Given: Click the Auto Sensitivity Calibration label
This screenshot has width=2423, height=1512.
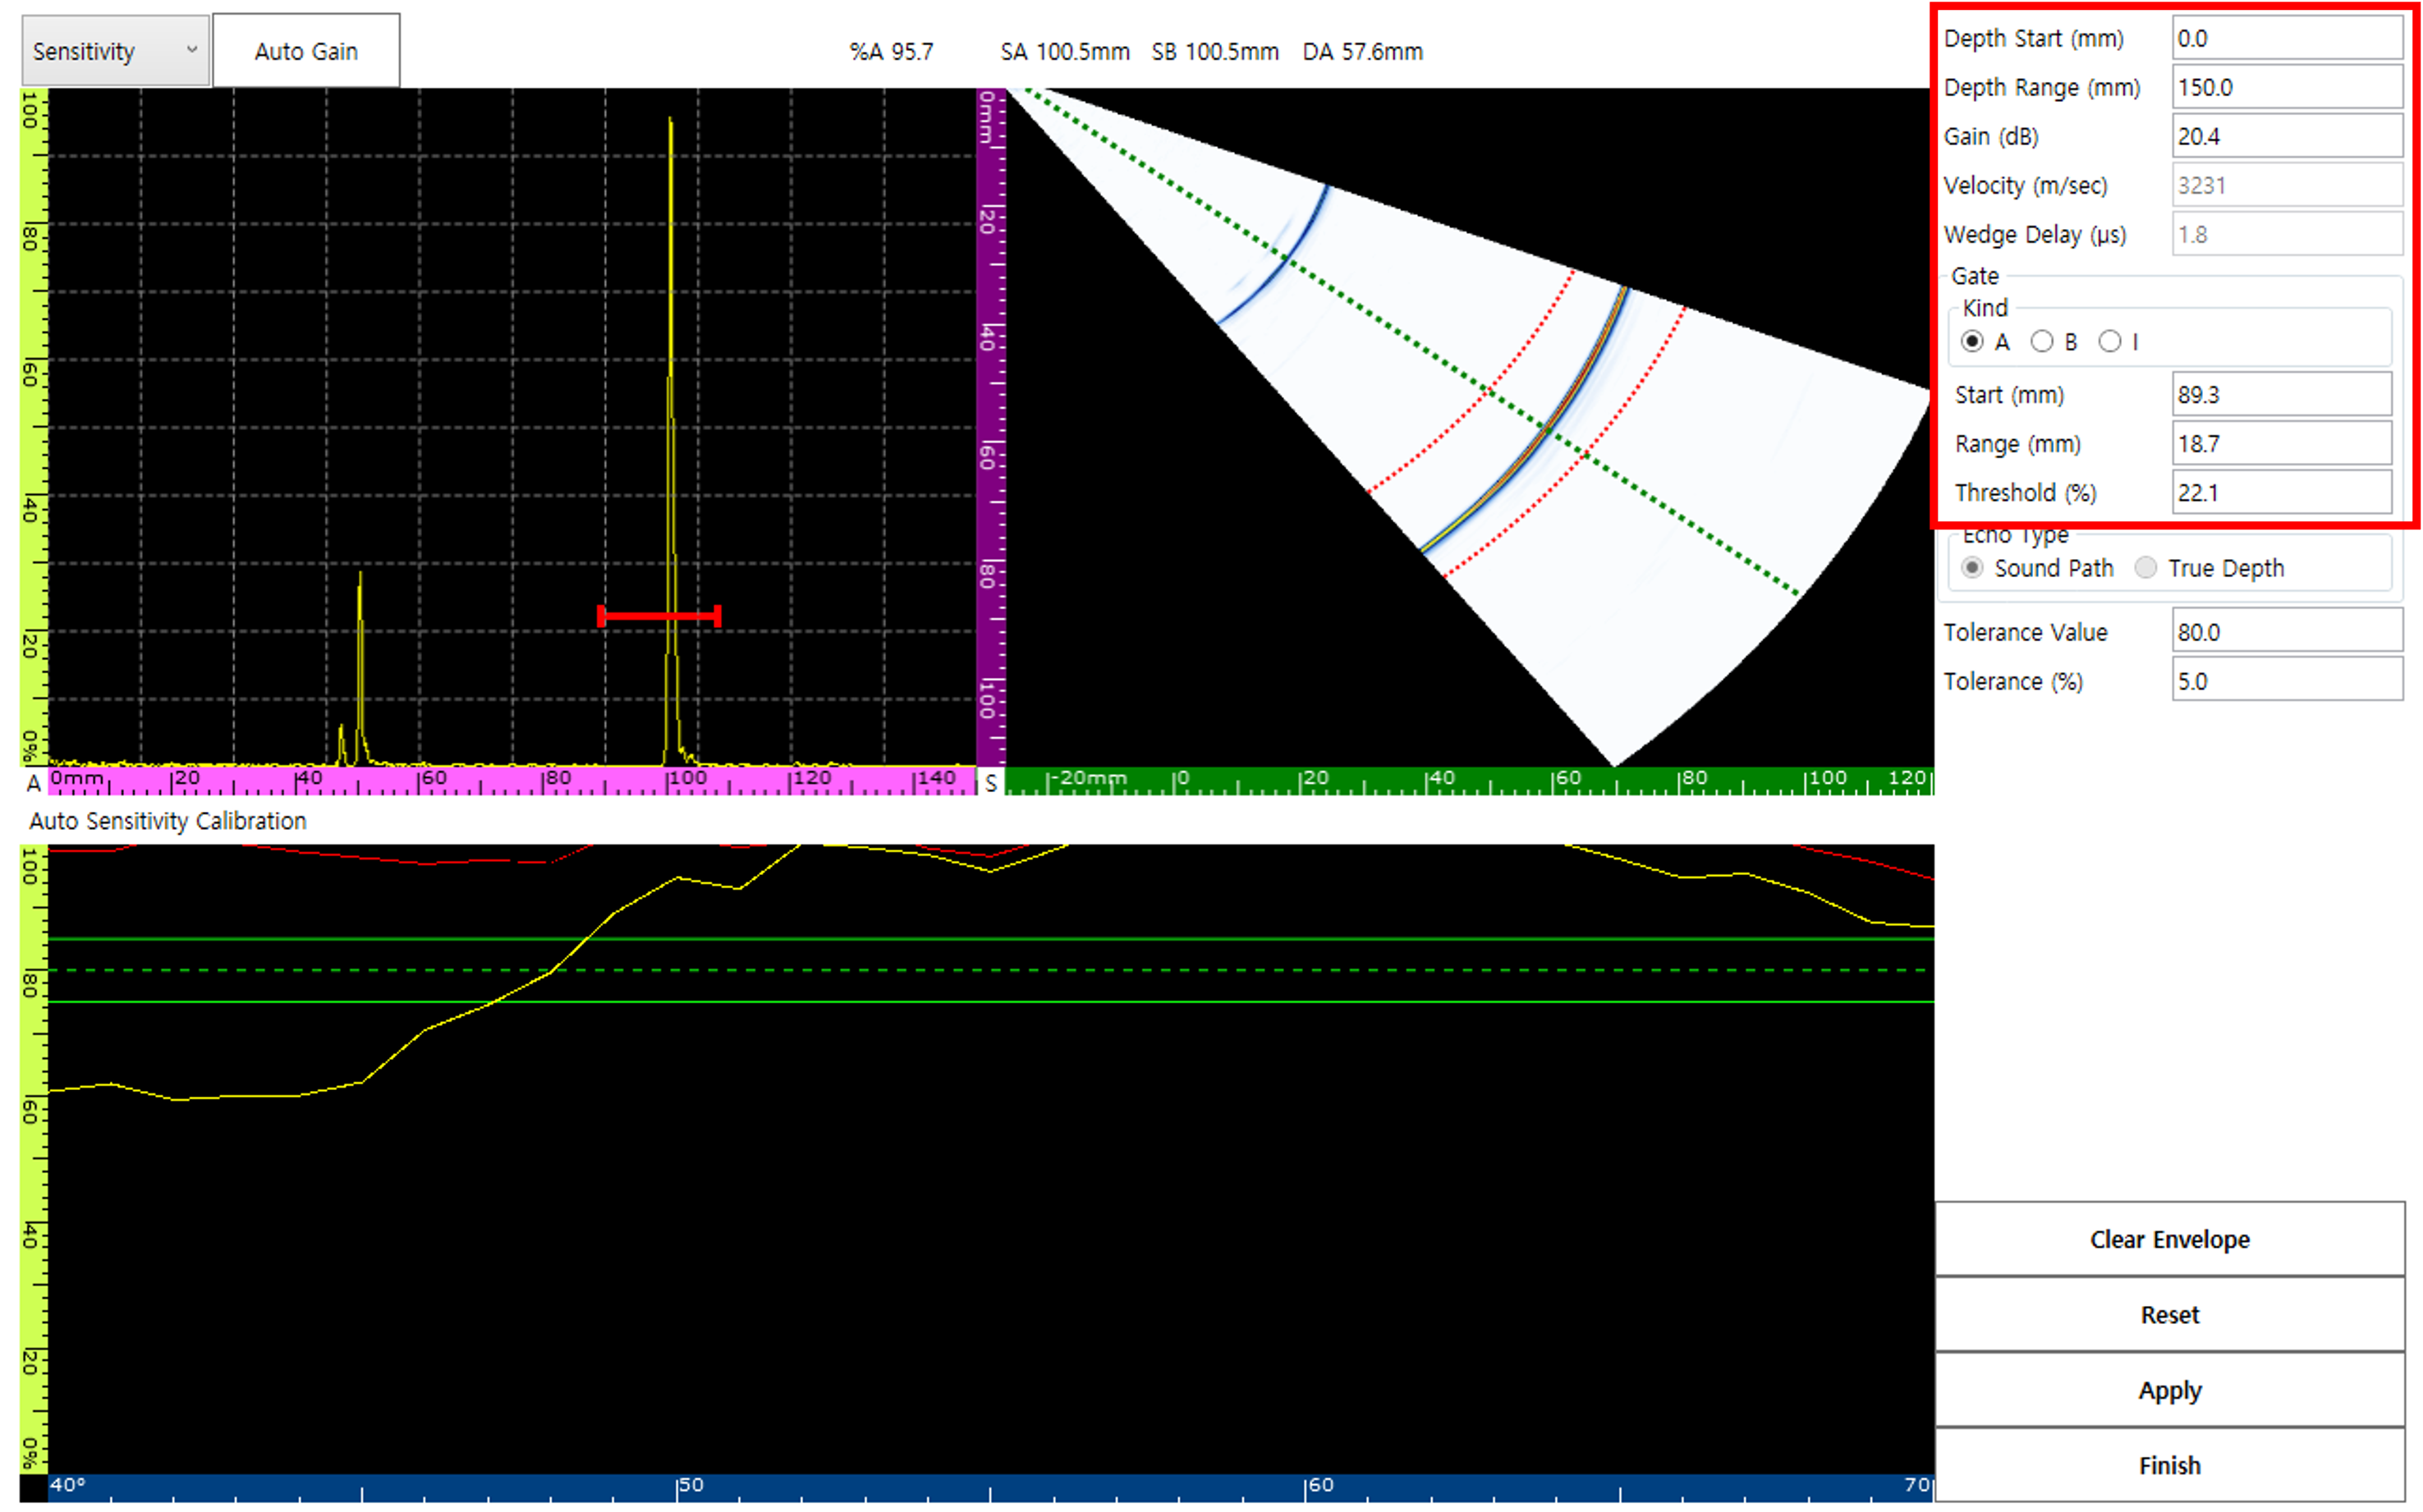Looking at the screenshot, I should click(168, 821).
